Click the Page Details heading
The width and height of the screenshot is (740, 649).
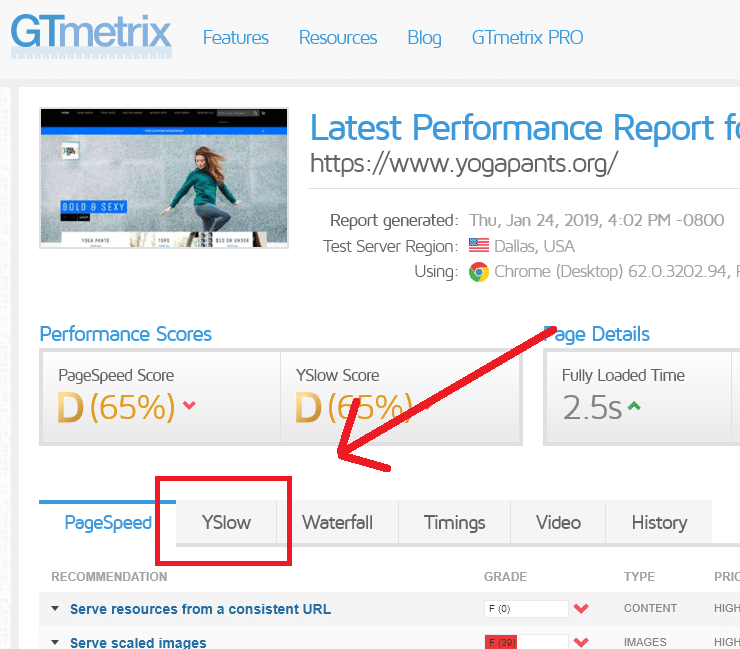(x=597, y=334)
